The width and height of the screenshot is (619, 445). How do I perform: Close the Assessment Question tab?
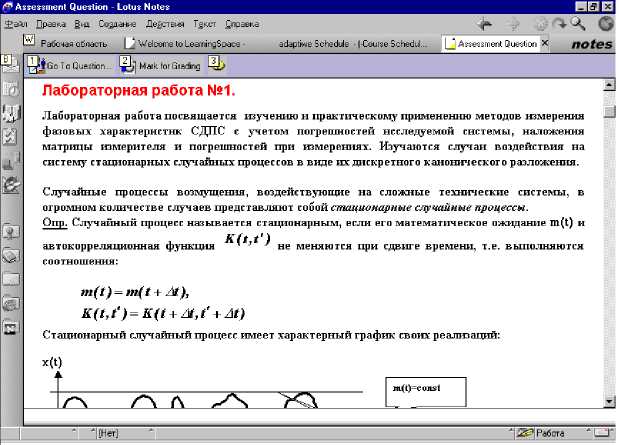coord(545,43)
